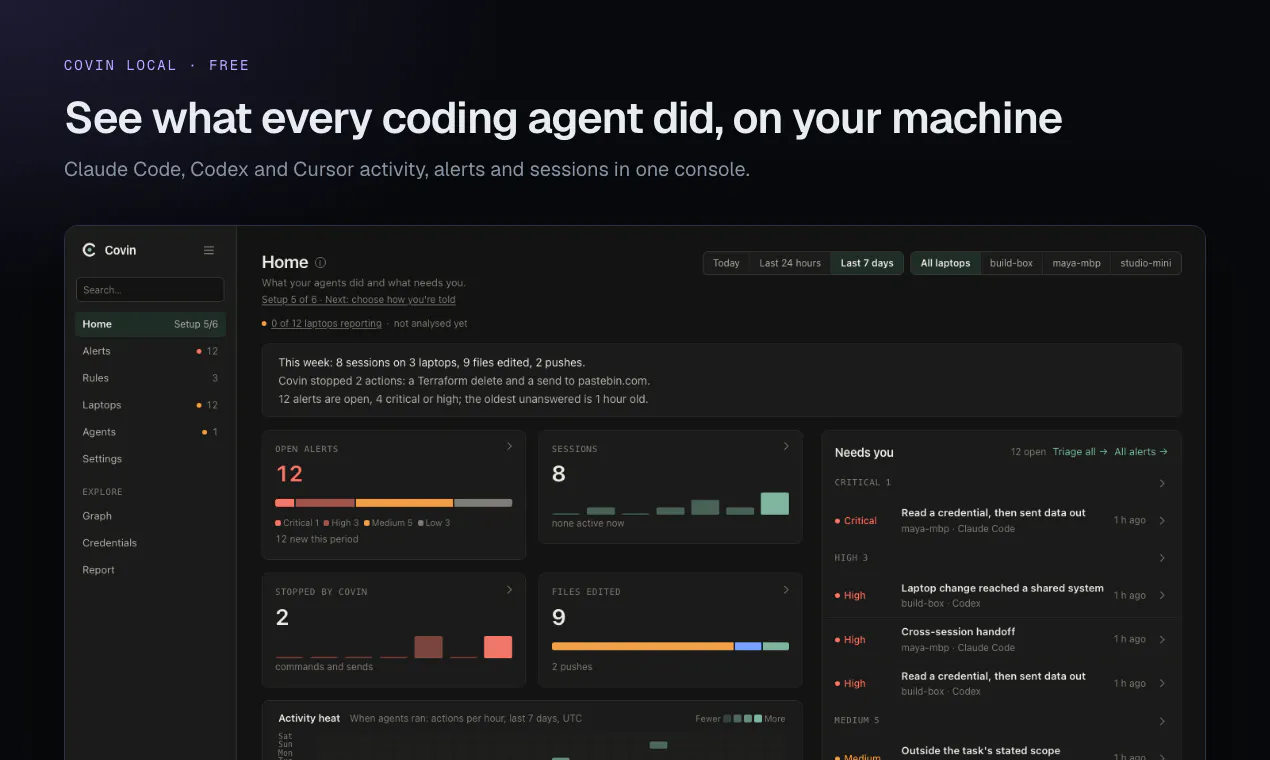Screen dimensions: 1270x760
Task: Click the orange dot beside Agents count
Action: point(204,432)
